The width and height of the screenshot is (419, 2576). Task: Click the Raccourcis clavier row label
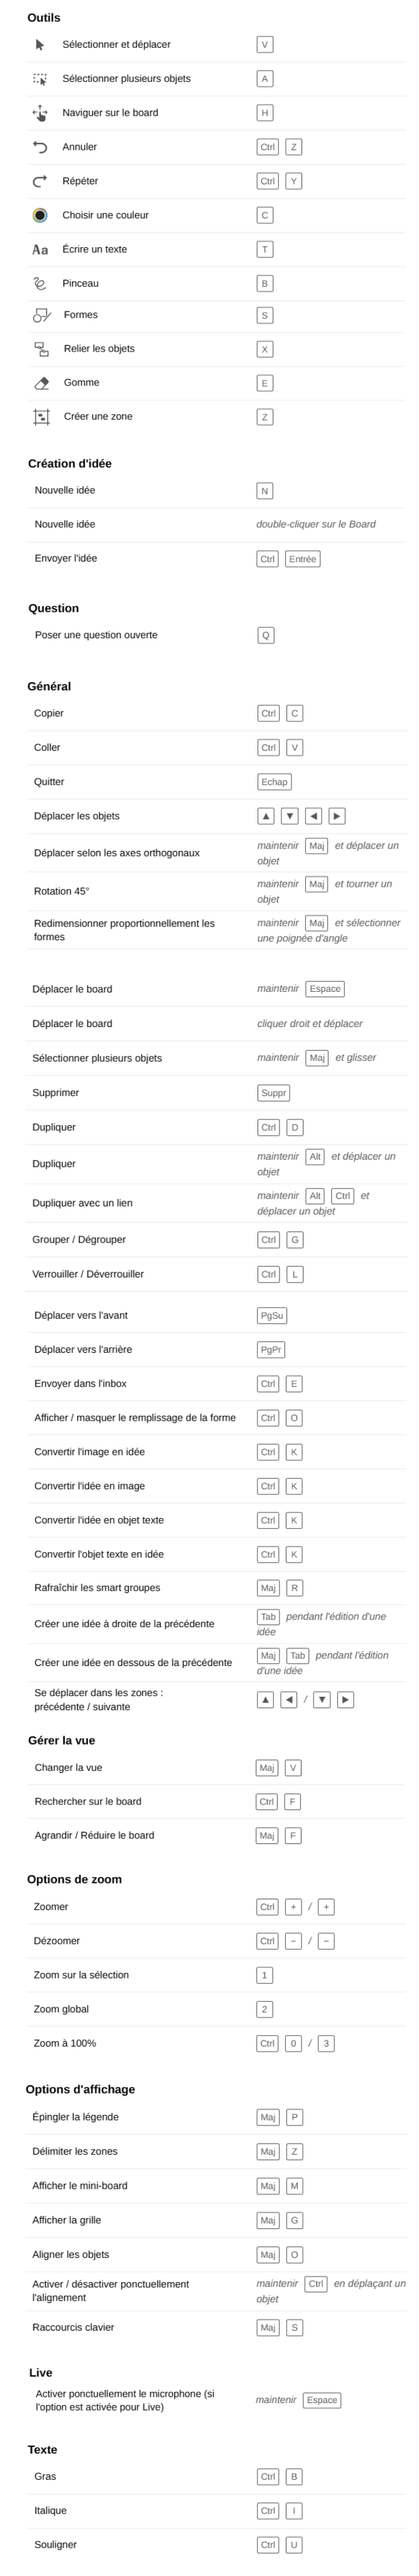point(73,2327)
